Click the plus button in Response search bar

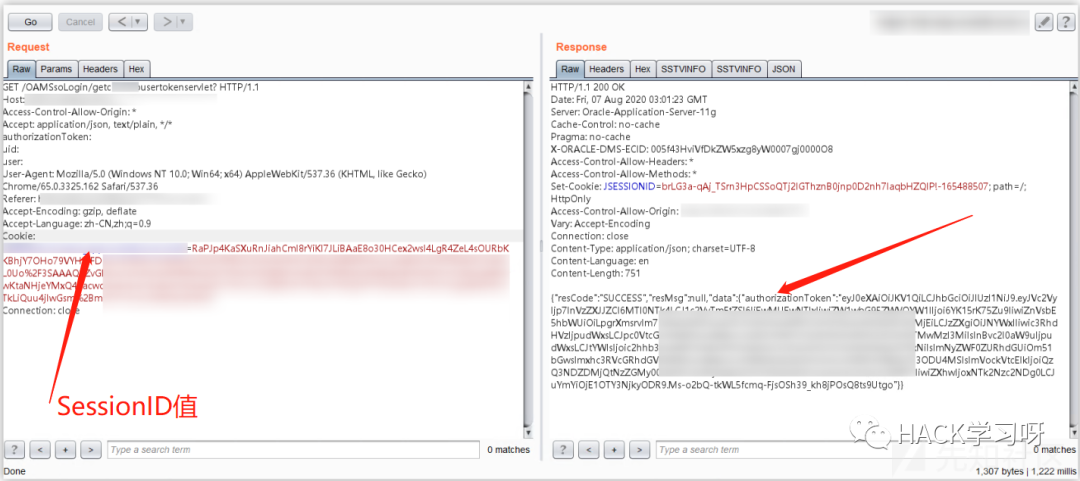[x=613, y=450]
